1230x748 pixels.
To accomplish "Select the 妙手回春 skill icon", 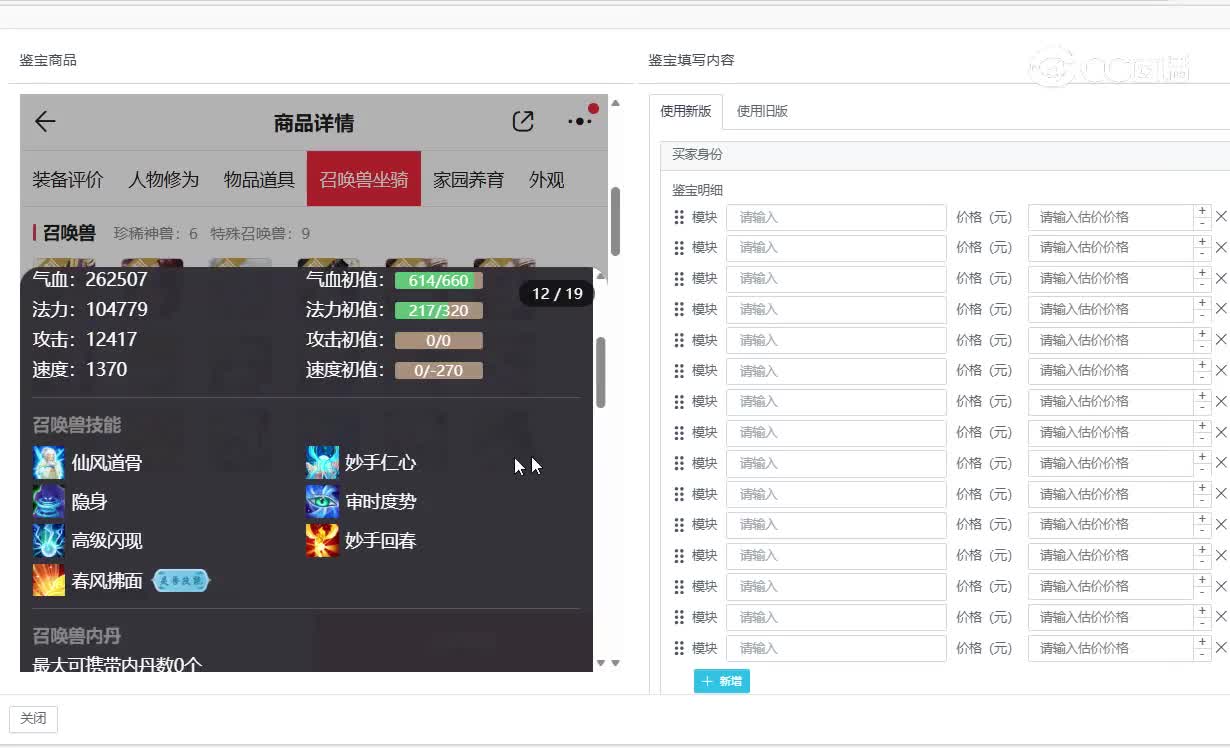I will [x=322, y=541].
